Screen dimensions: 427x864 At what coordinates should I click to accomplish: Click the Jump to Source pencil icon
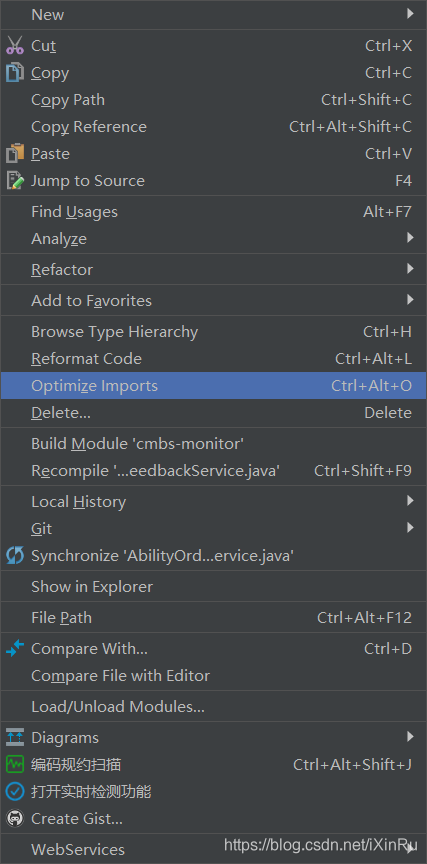[15, 180]
